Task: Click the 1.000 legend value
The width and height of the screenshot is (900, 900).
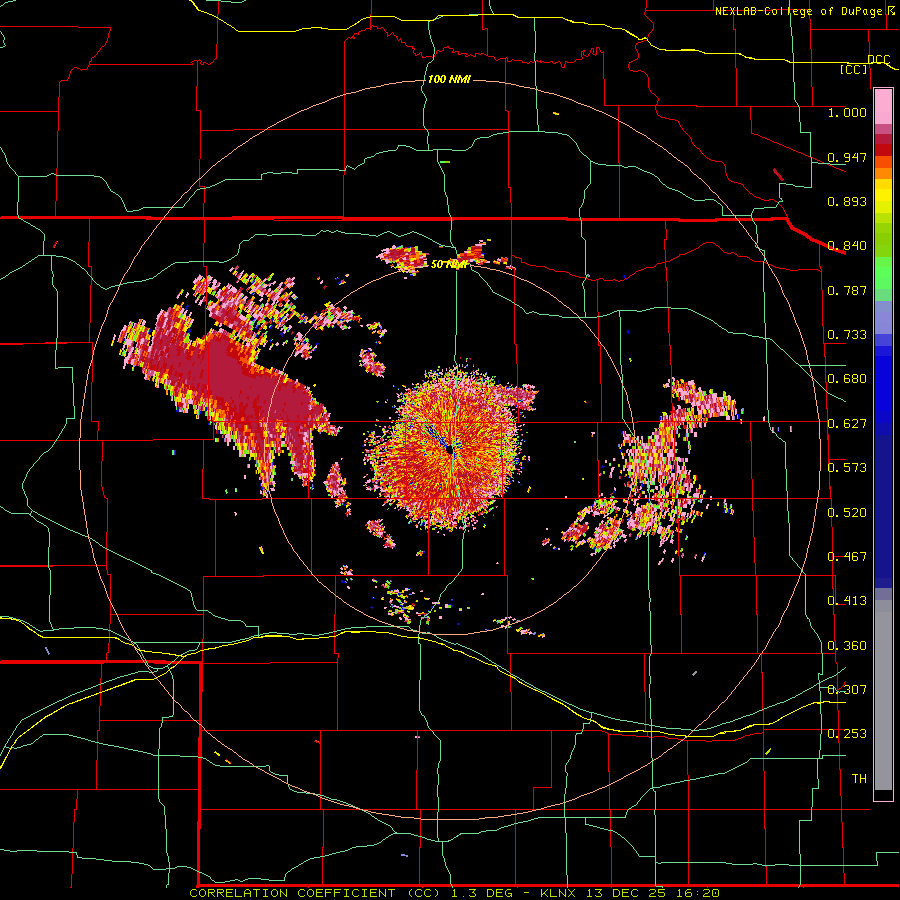Action: (847, 112)
